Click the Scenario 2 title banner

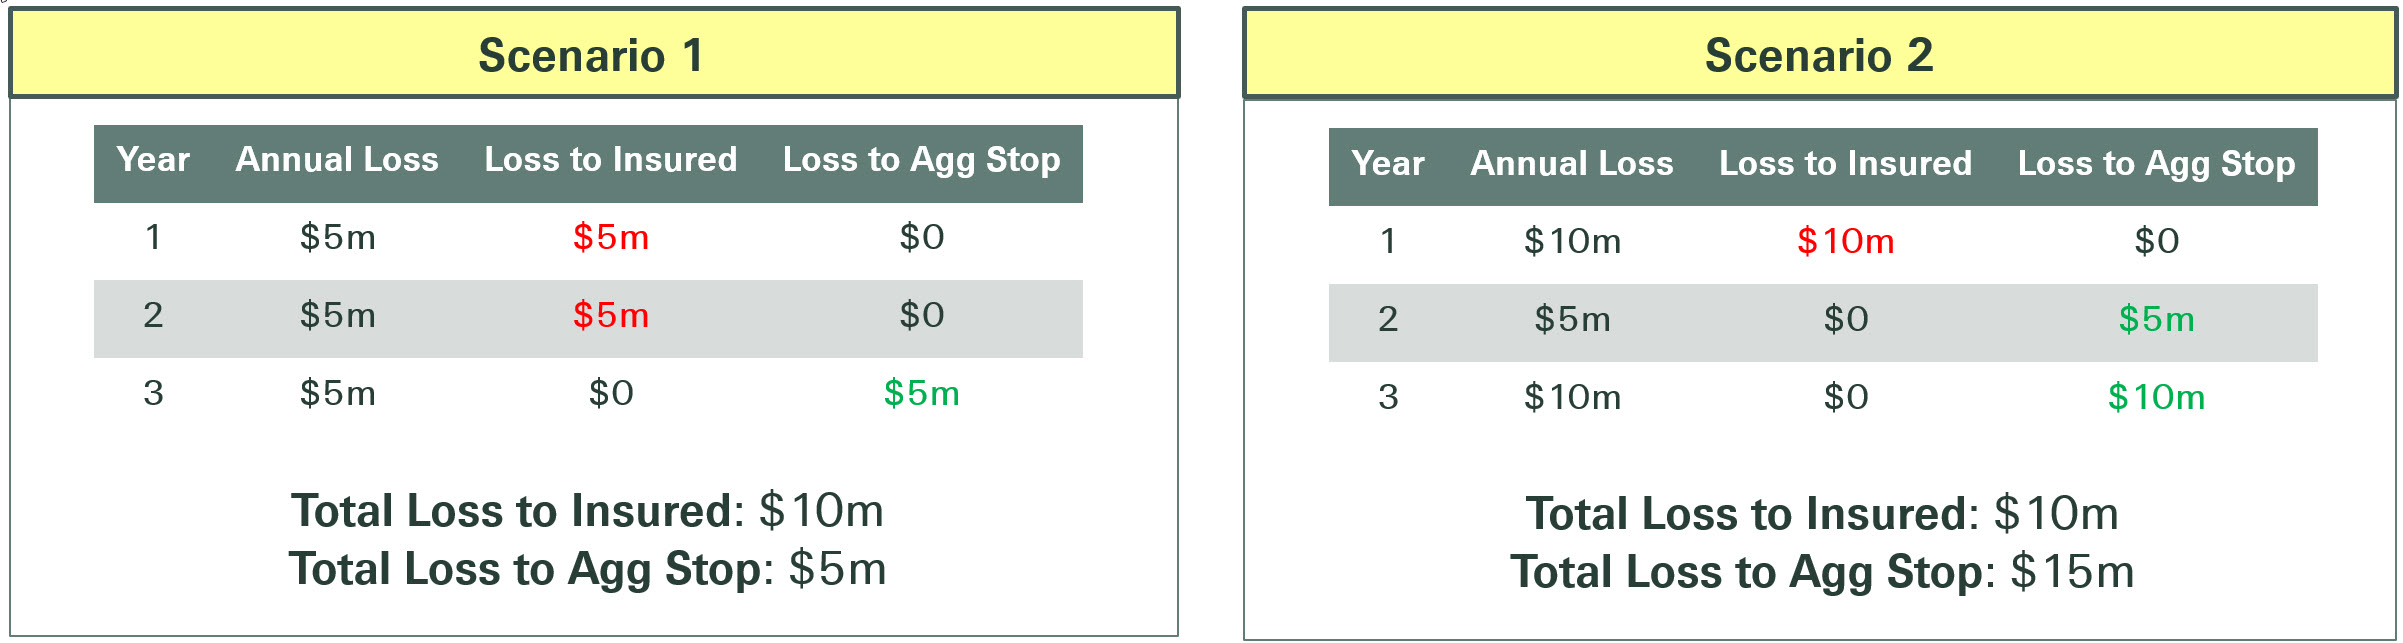[x=1820, y=54]
